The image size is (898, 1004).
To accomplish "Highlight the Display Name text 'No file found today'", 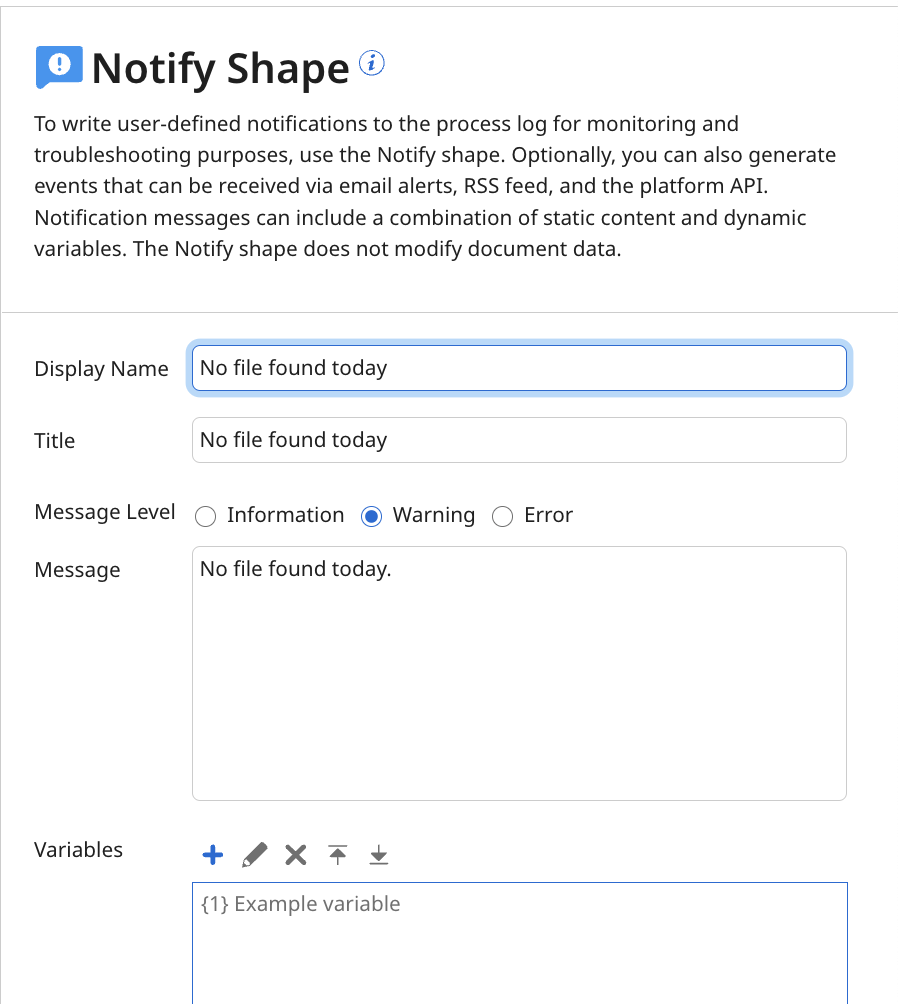I will click(293, 368).
